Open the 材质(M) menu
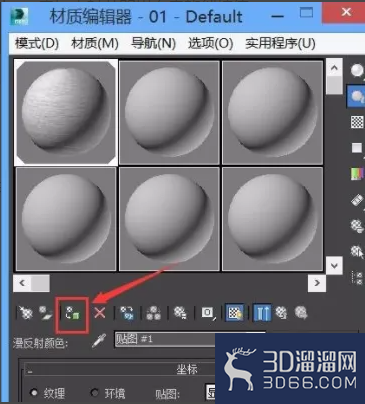This screenshot has height=404, width=365. point(95,43)
